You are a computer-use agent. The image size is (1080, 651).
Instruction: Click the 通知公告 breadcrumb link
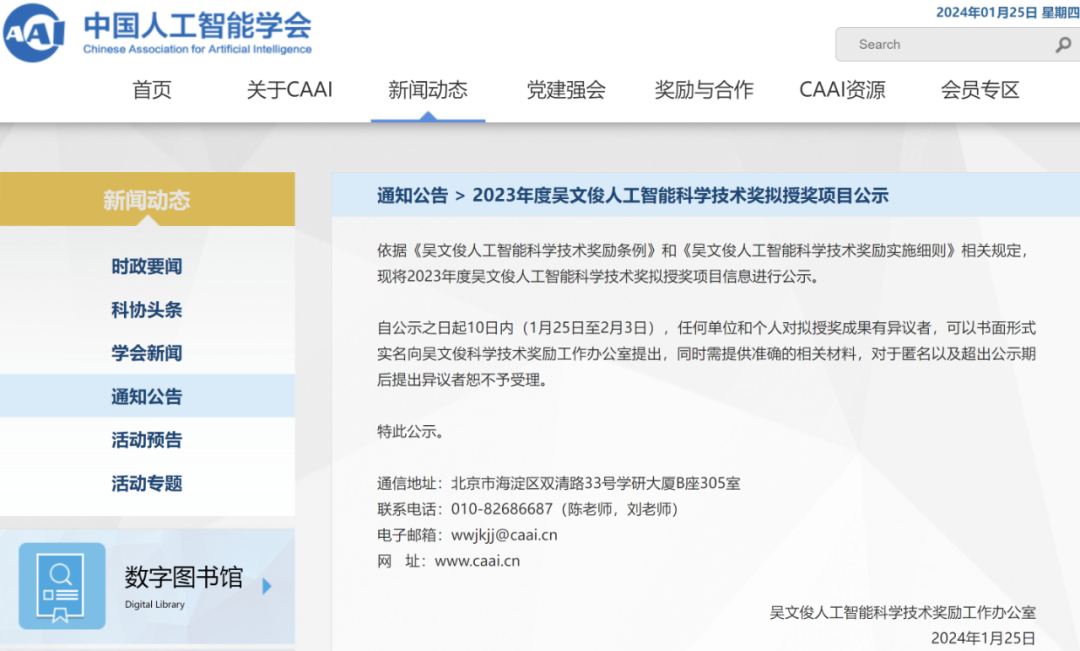[x=413, y=196]
